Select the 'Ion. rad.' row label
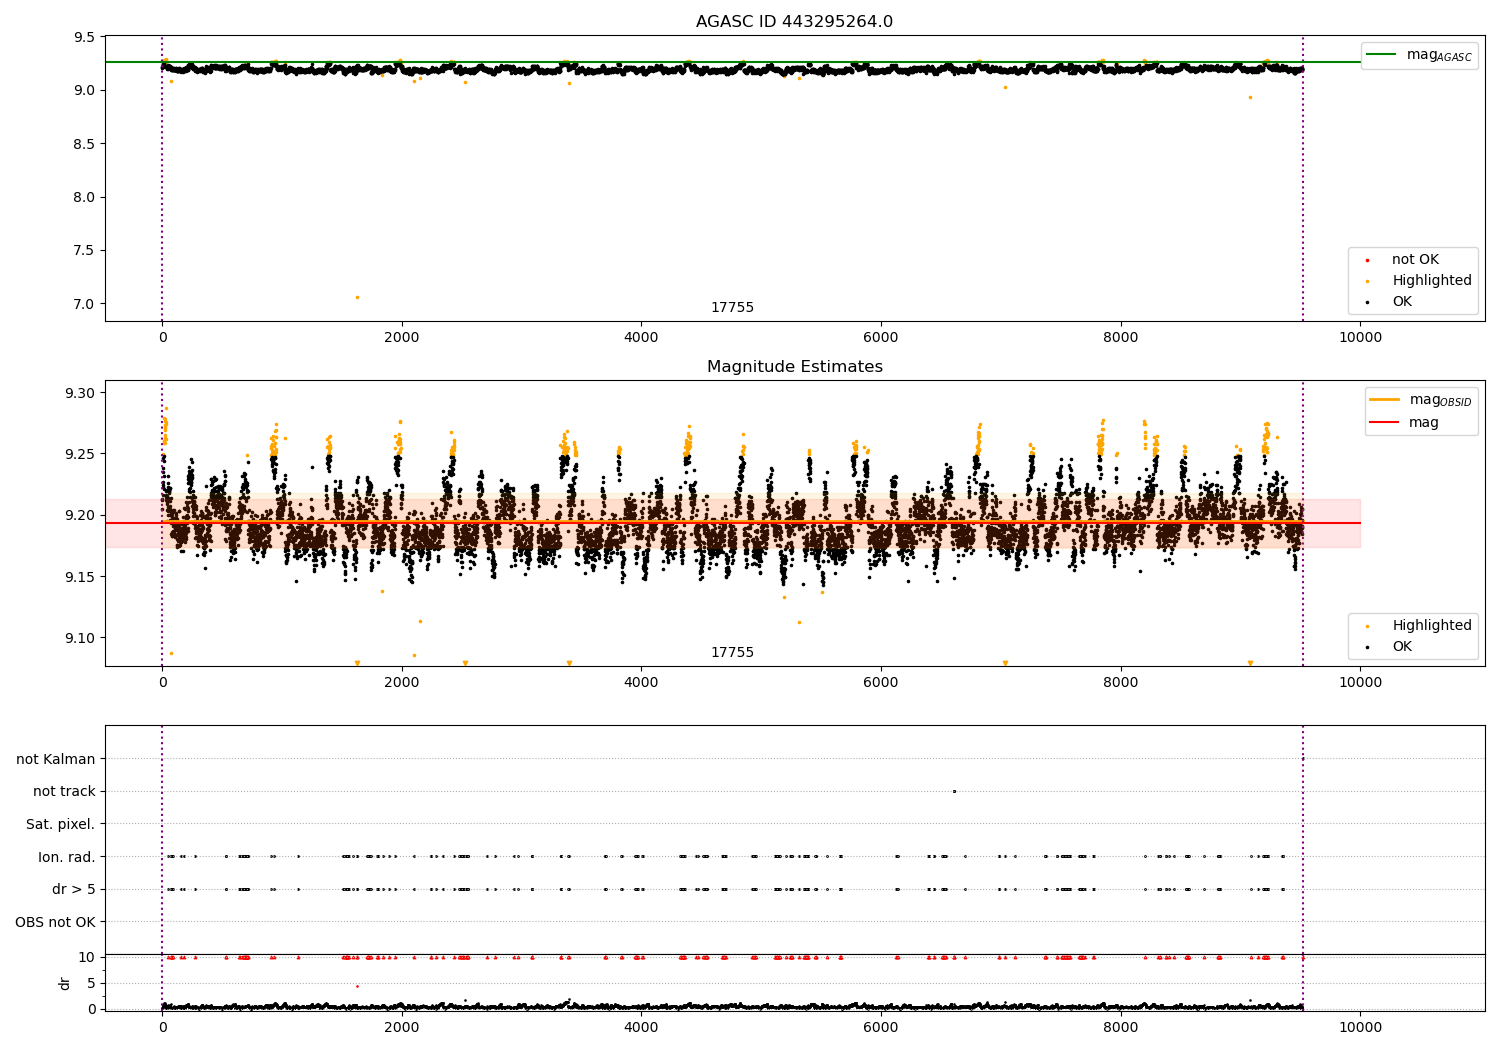1500x1050 pixels. pyautogui.click(x=66, y=857)
